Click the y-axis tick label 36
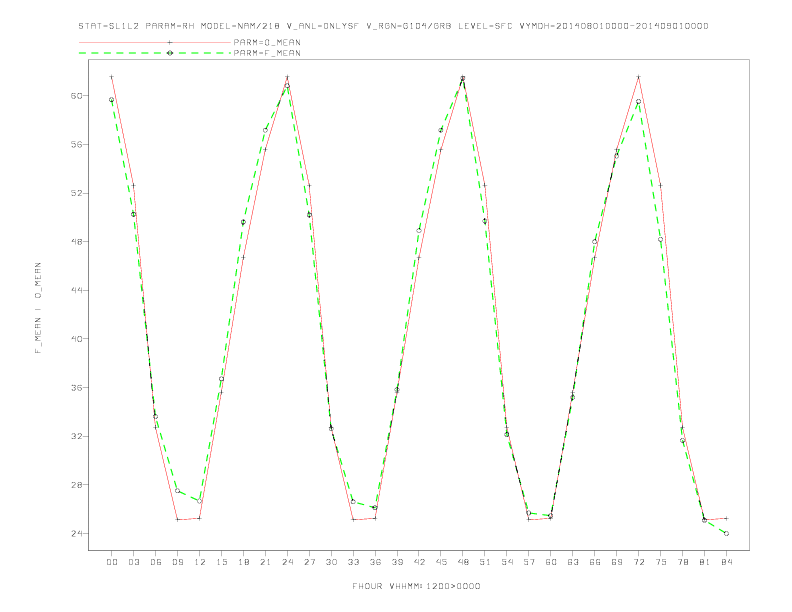The width and height of the screenshot is (792, 612). coord(77,388)
